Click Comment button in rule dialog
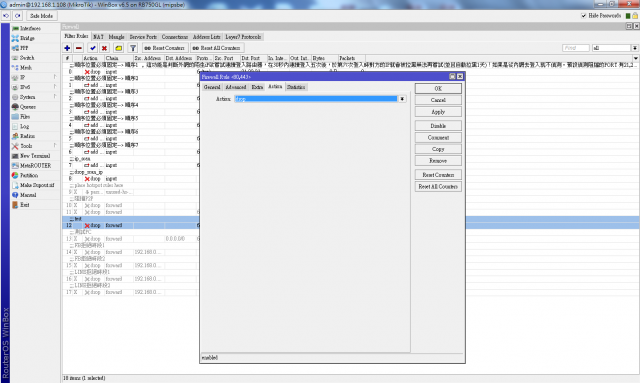The height and width of the screenshot is (383, 640). [438, 138]
